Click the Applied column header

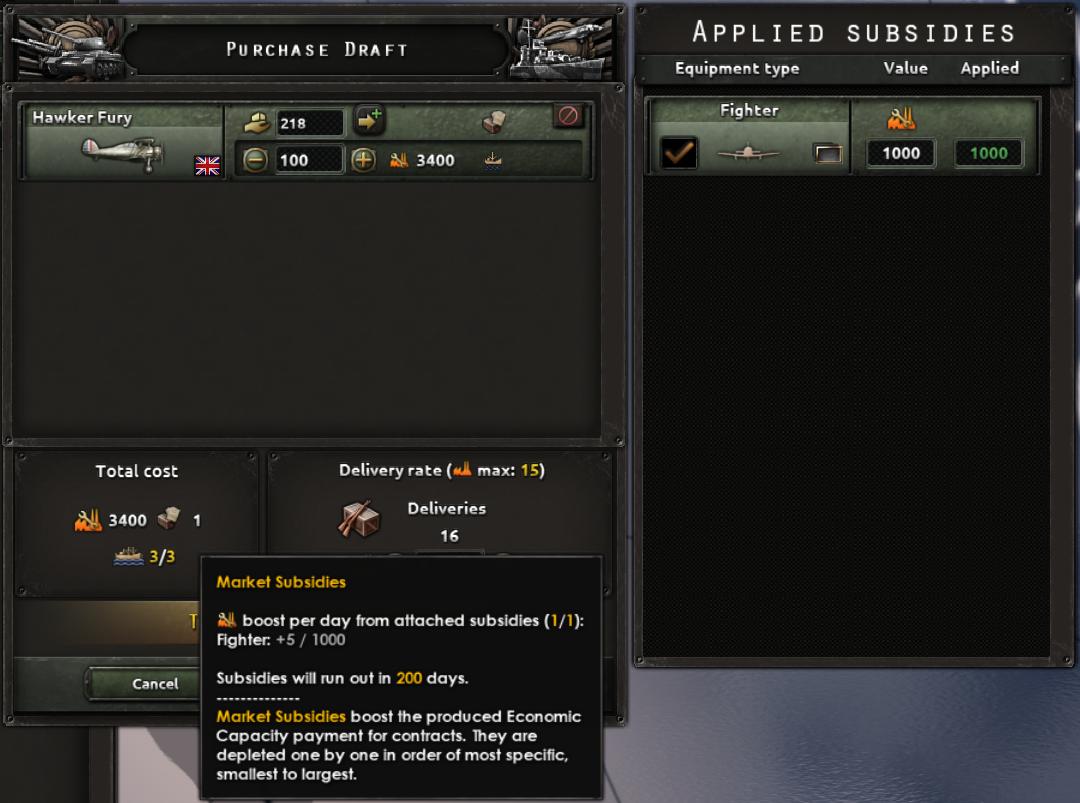pyautogui.click(x=990, y=68)
